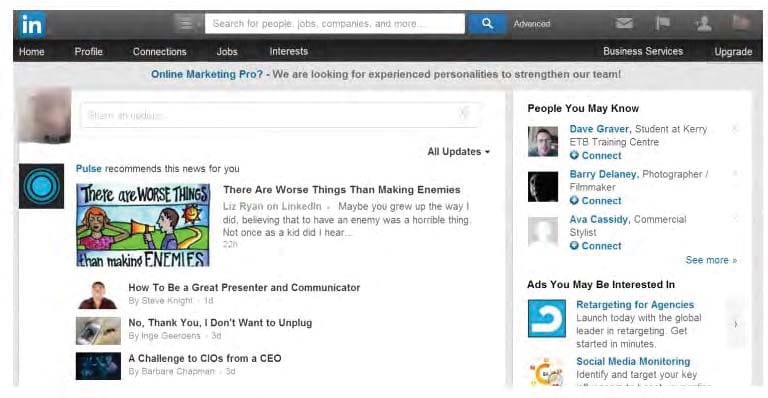Open Barry Delaney's profile name
768x398 pixels.
(603, 174)
